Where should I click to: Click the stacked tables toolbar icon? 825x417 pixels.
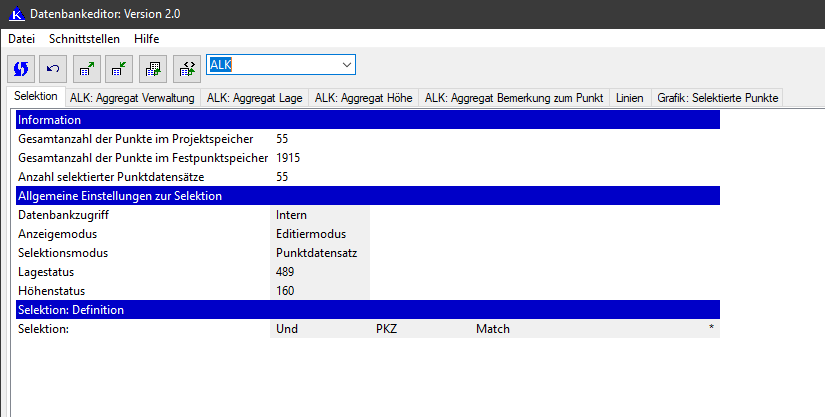pos(153,67)
